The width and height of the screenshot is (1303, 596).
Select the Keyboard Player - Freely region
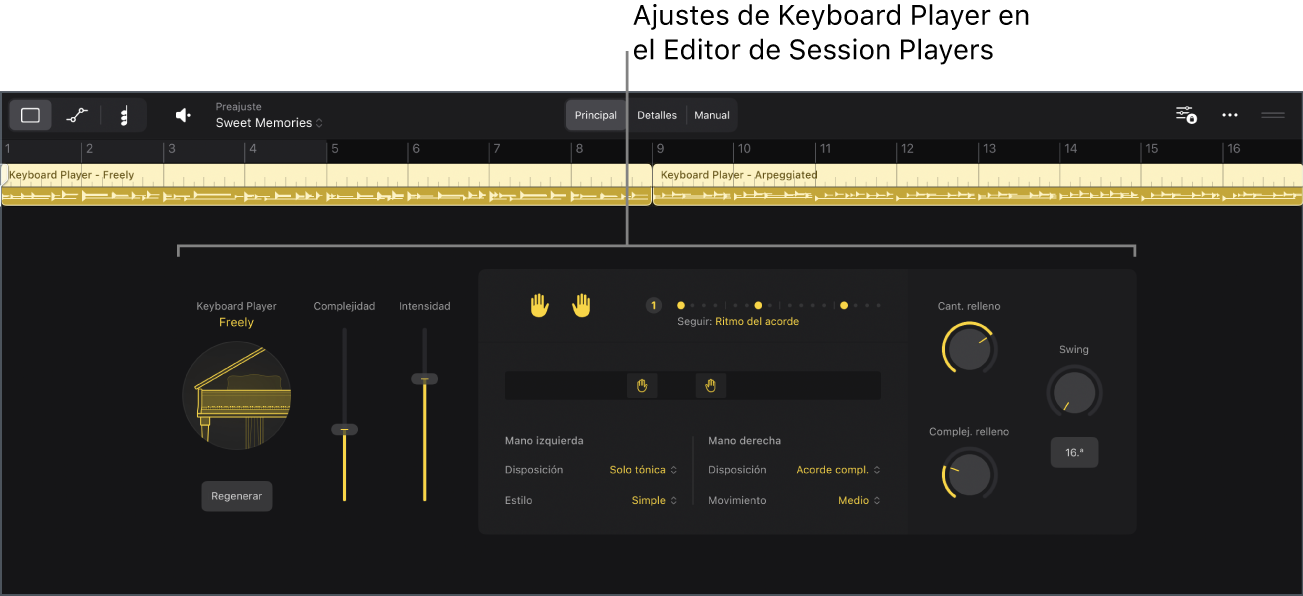click(x=326, y=185)
